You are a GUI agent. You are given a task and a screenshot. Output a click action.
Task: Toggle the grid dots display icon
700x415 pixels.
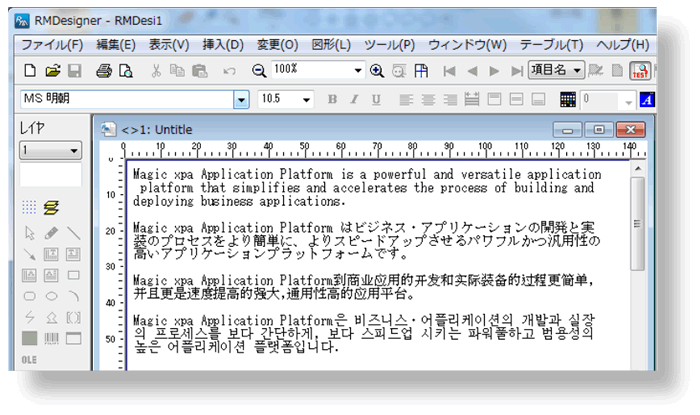pos(30,208)
